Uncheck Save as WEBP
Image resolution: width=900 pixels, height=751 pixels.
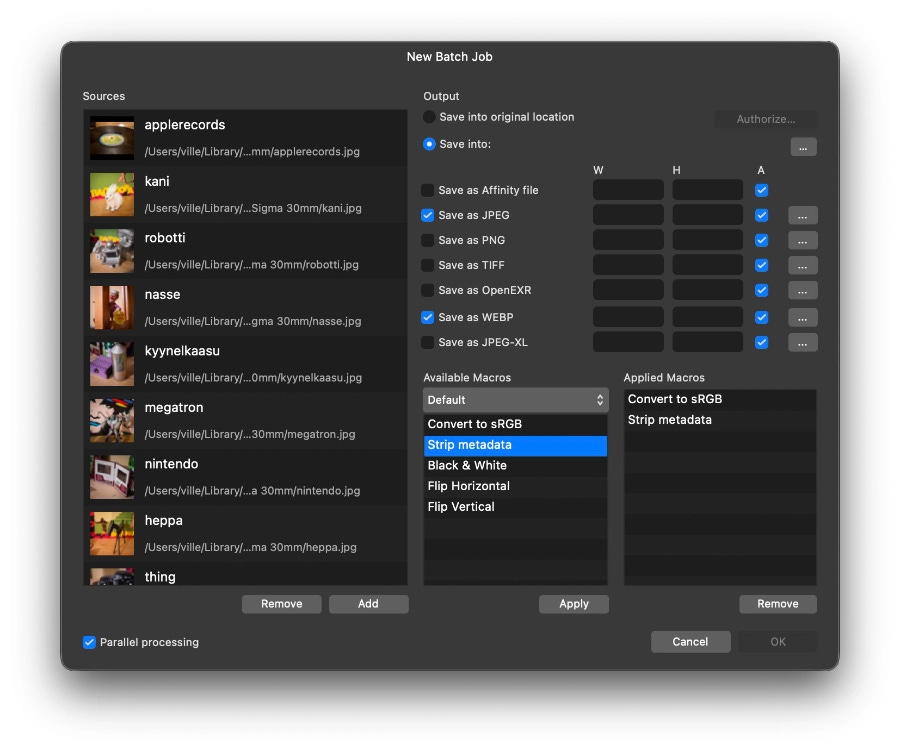pyautogui.click(x=428, y=317)
